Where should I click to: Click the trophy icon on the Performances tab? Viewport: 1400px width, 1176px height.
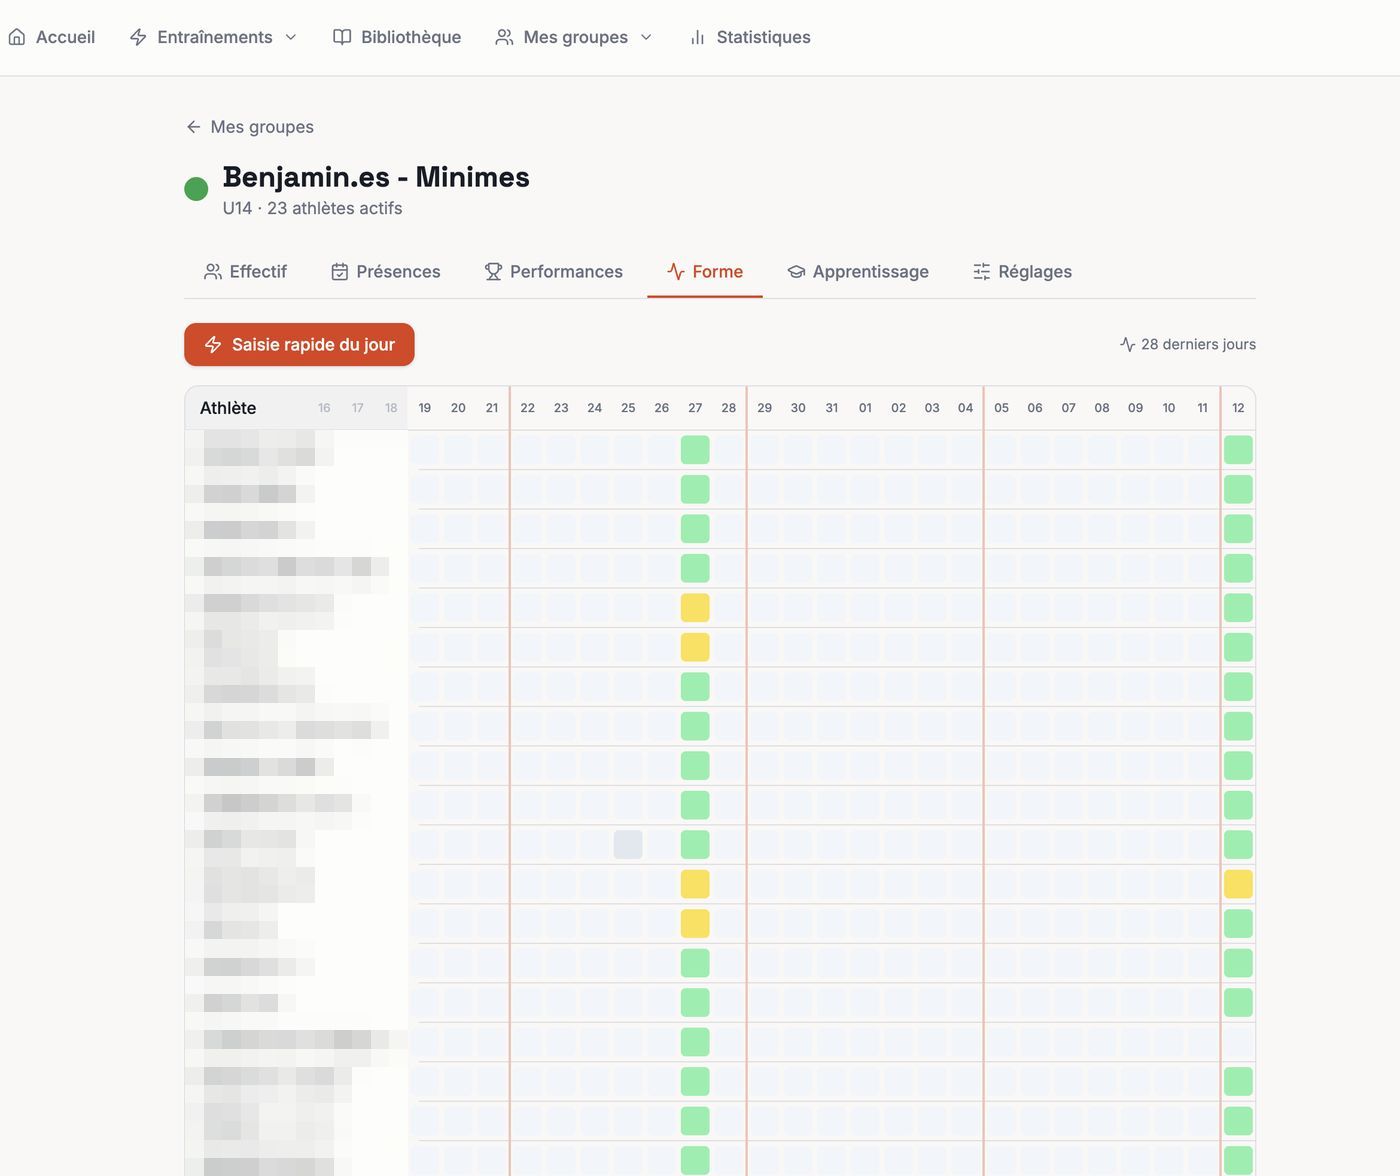point(493,272)
